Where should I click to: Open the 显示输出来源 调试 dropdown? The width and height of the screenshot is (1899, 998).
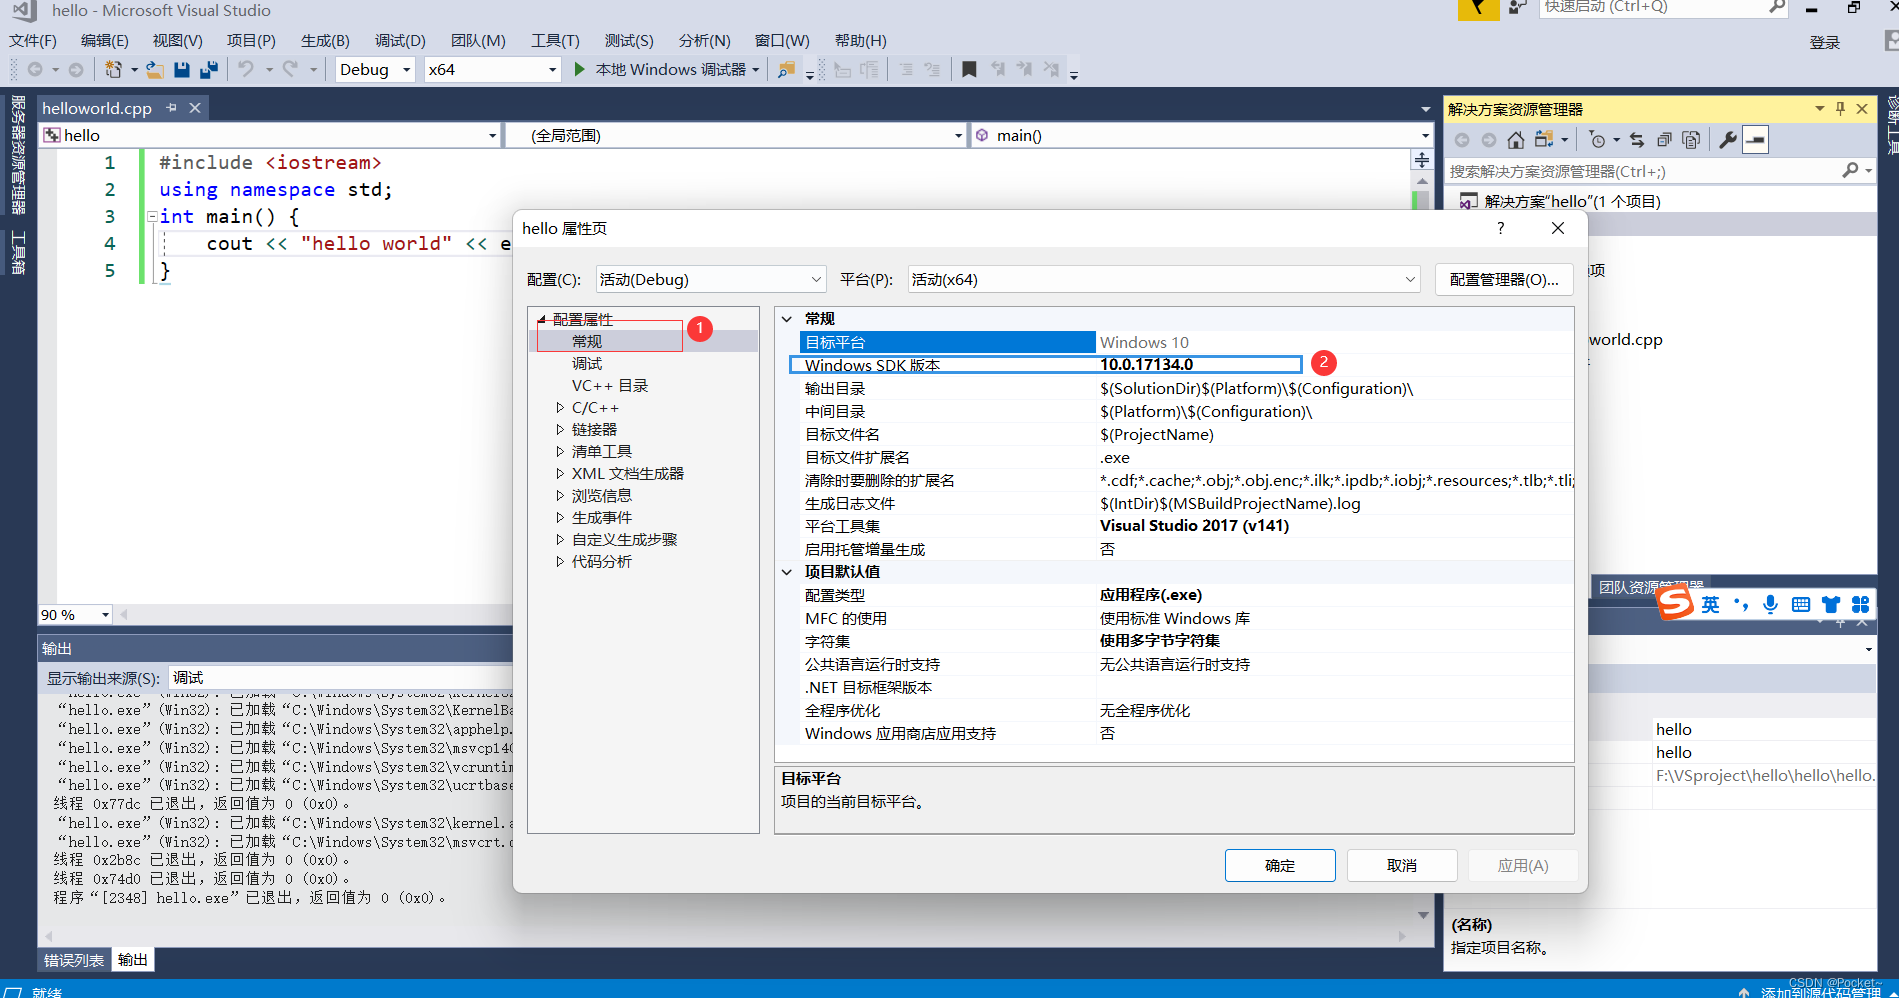point(340,677)
